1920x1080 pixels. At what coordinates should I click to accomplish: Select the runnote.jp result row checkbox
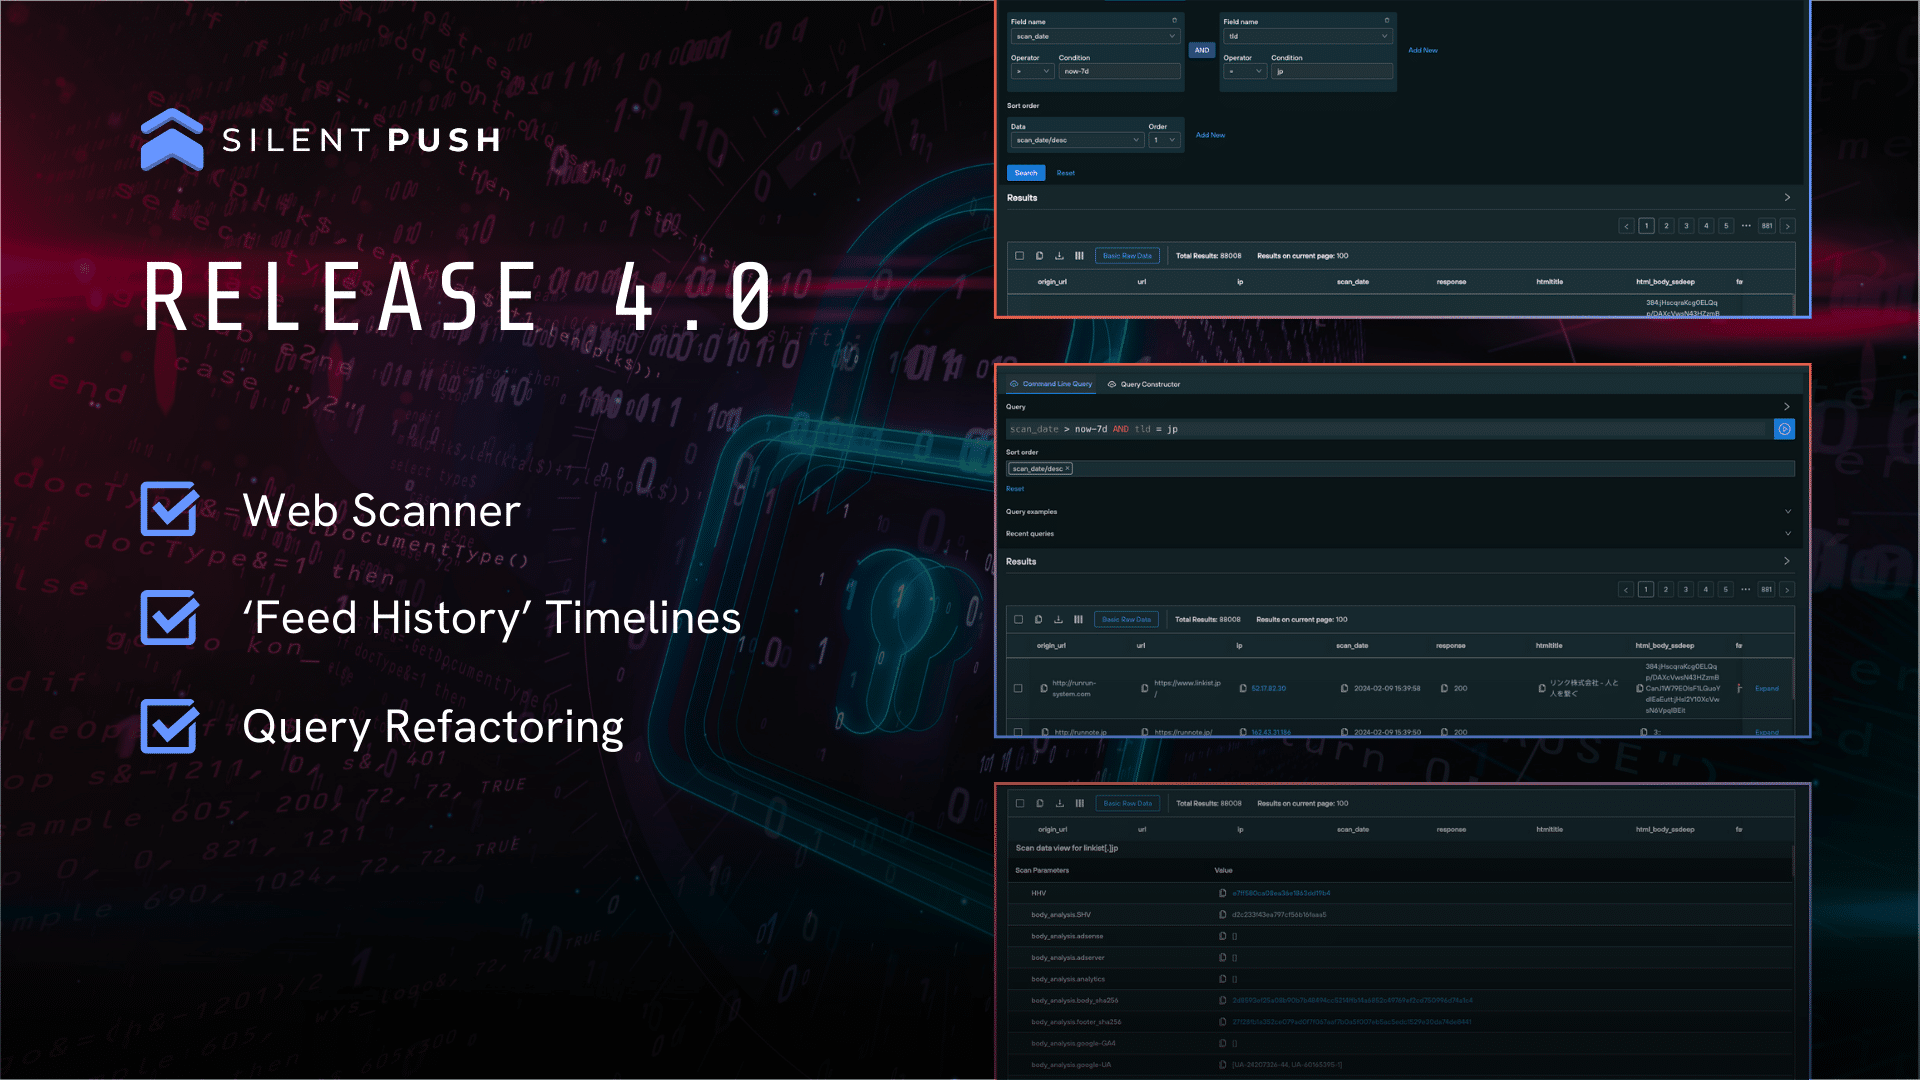tap(1018, 732)
